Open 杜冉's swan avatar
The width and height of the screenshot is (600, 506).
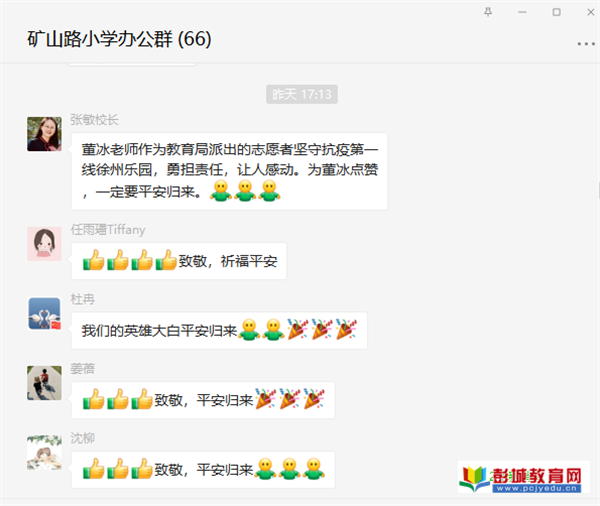[44, 313]
